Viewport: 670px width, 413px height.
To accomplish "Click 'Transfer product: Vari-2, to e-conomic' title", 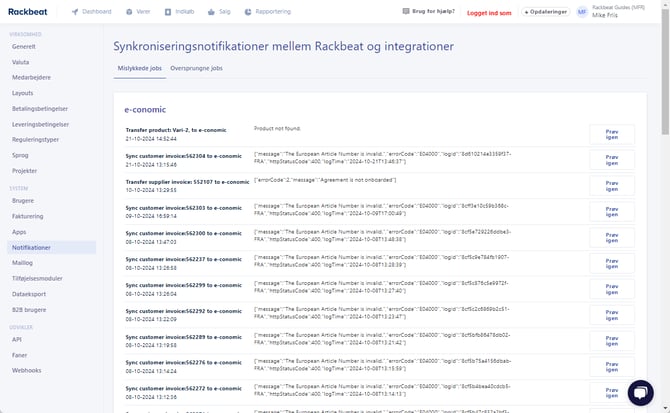I will (x=176, y=130).
